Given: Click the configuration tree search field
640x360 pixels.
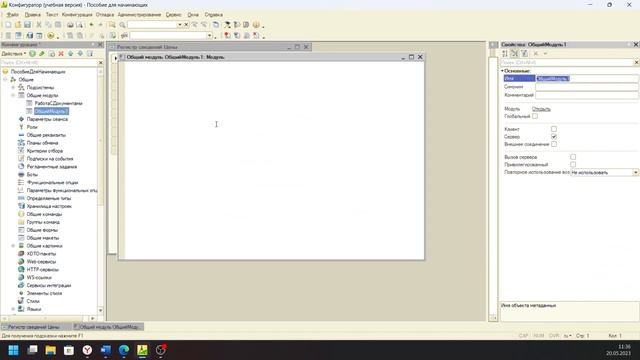Looking at the screenshot, I should pos(49,62).
